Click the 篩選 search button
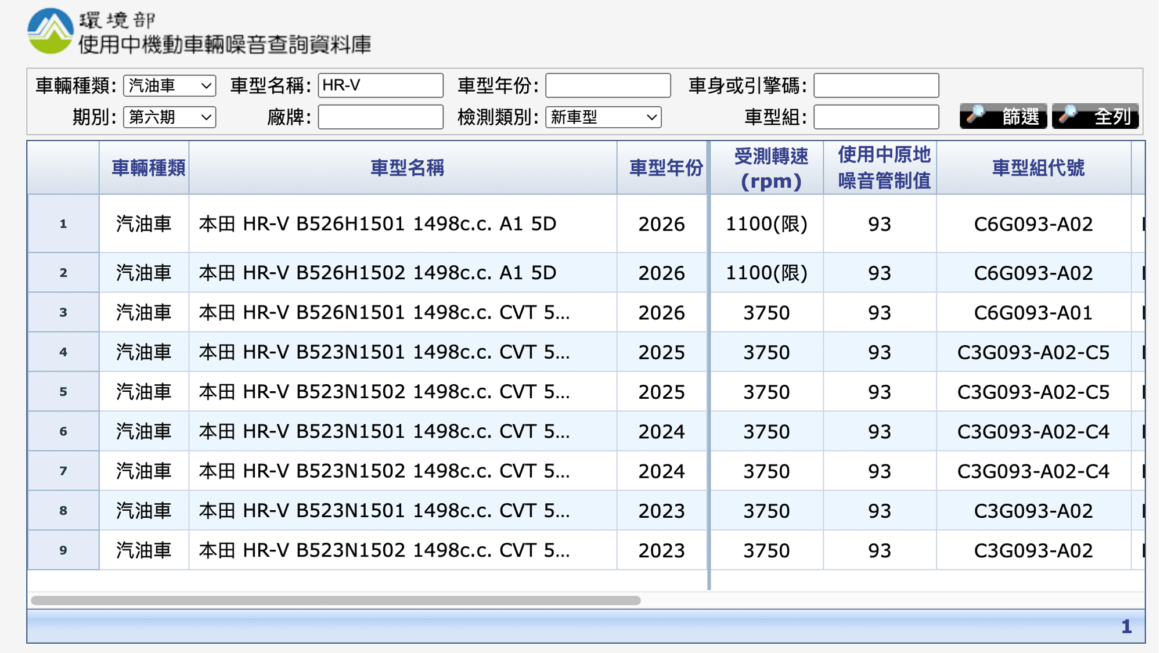 point(1008,116)
